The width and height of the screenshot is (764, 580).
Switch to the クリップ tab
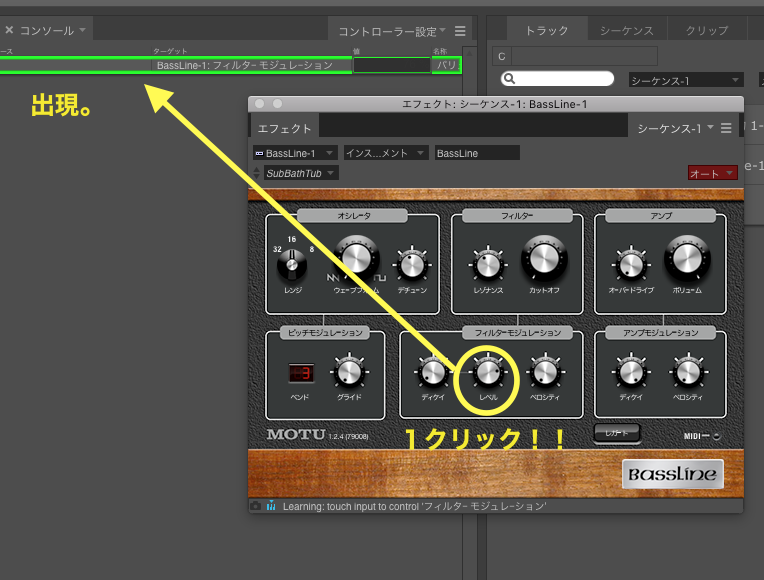pos(707,31)
